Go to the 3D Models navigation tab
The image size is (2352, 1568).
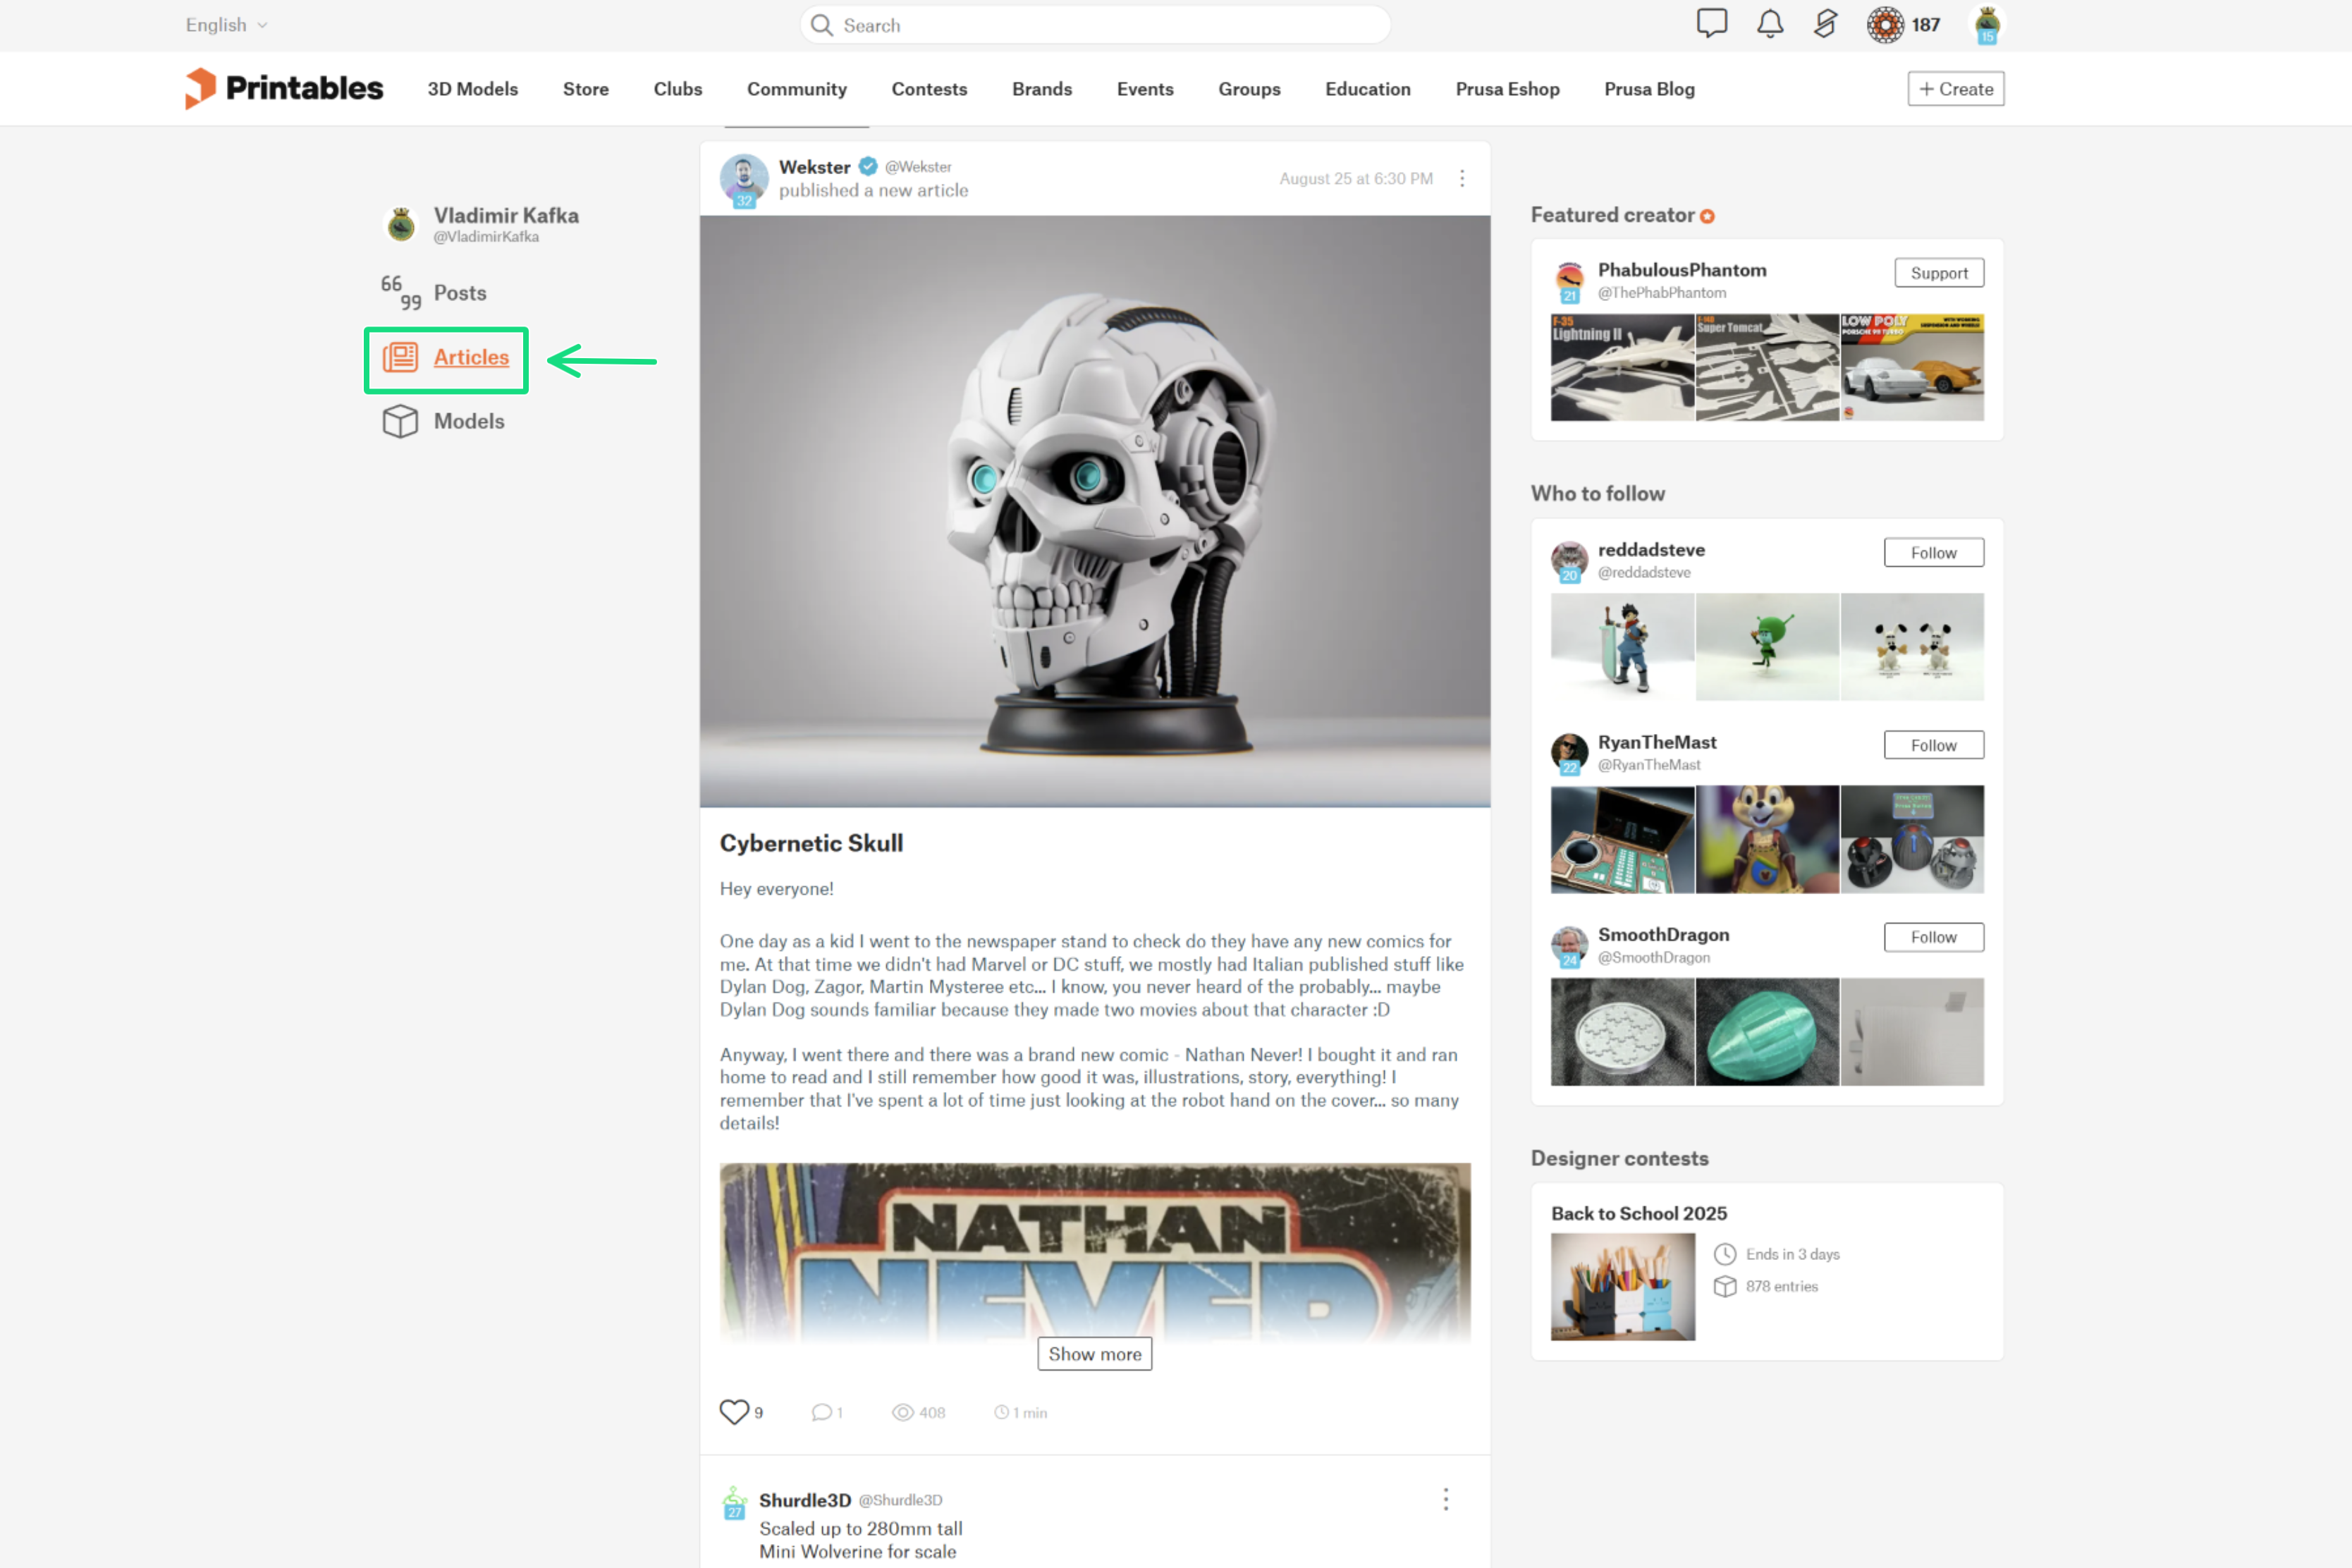tap(472, 89)
